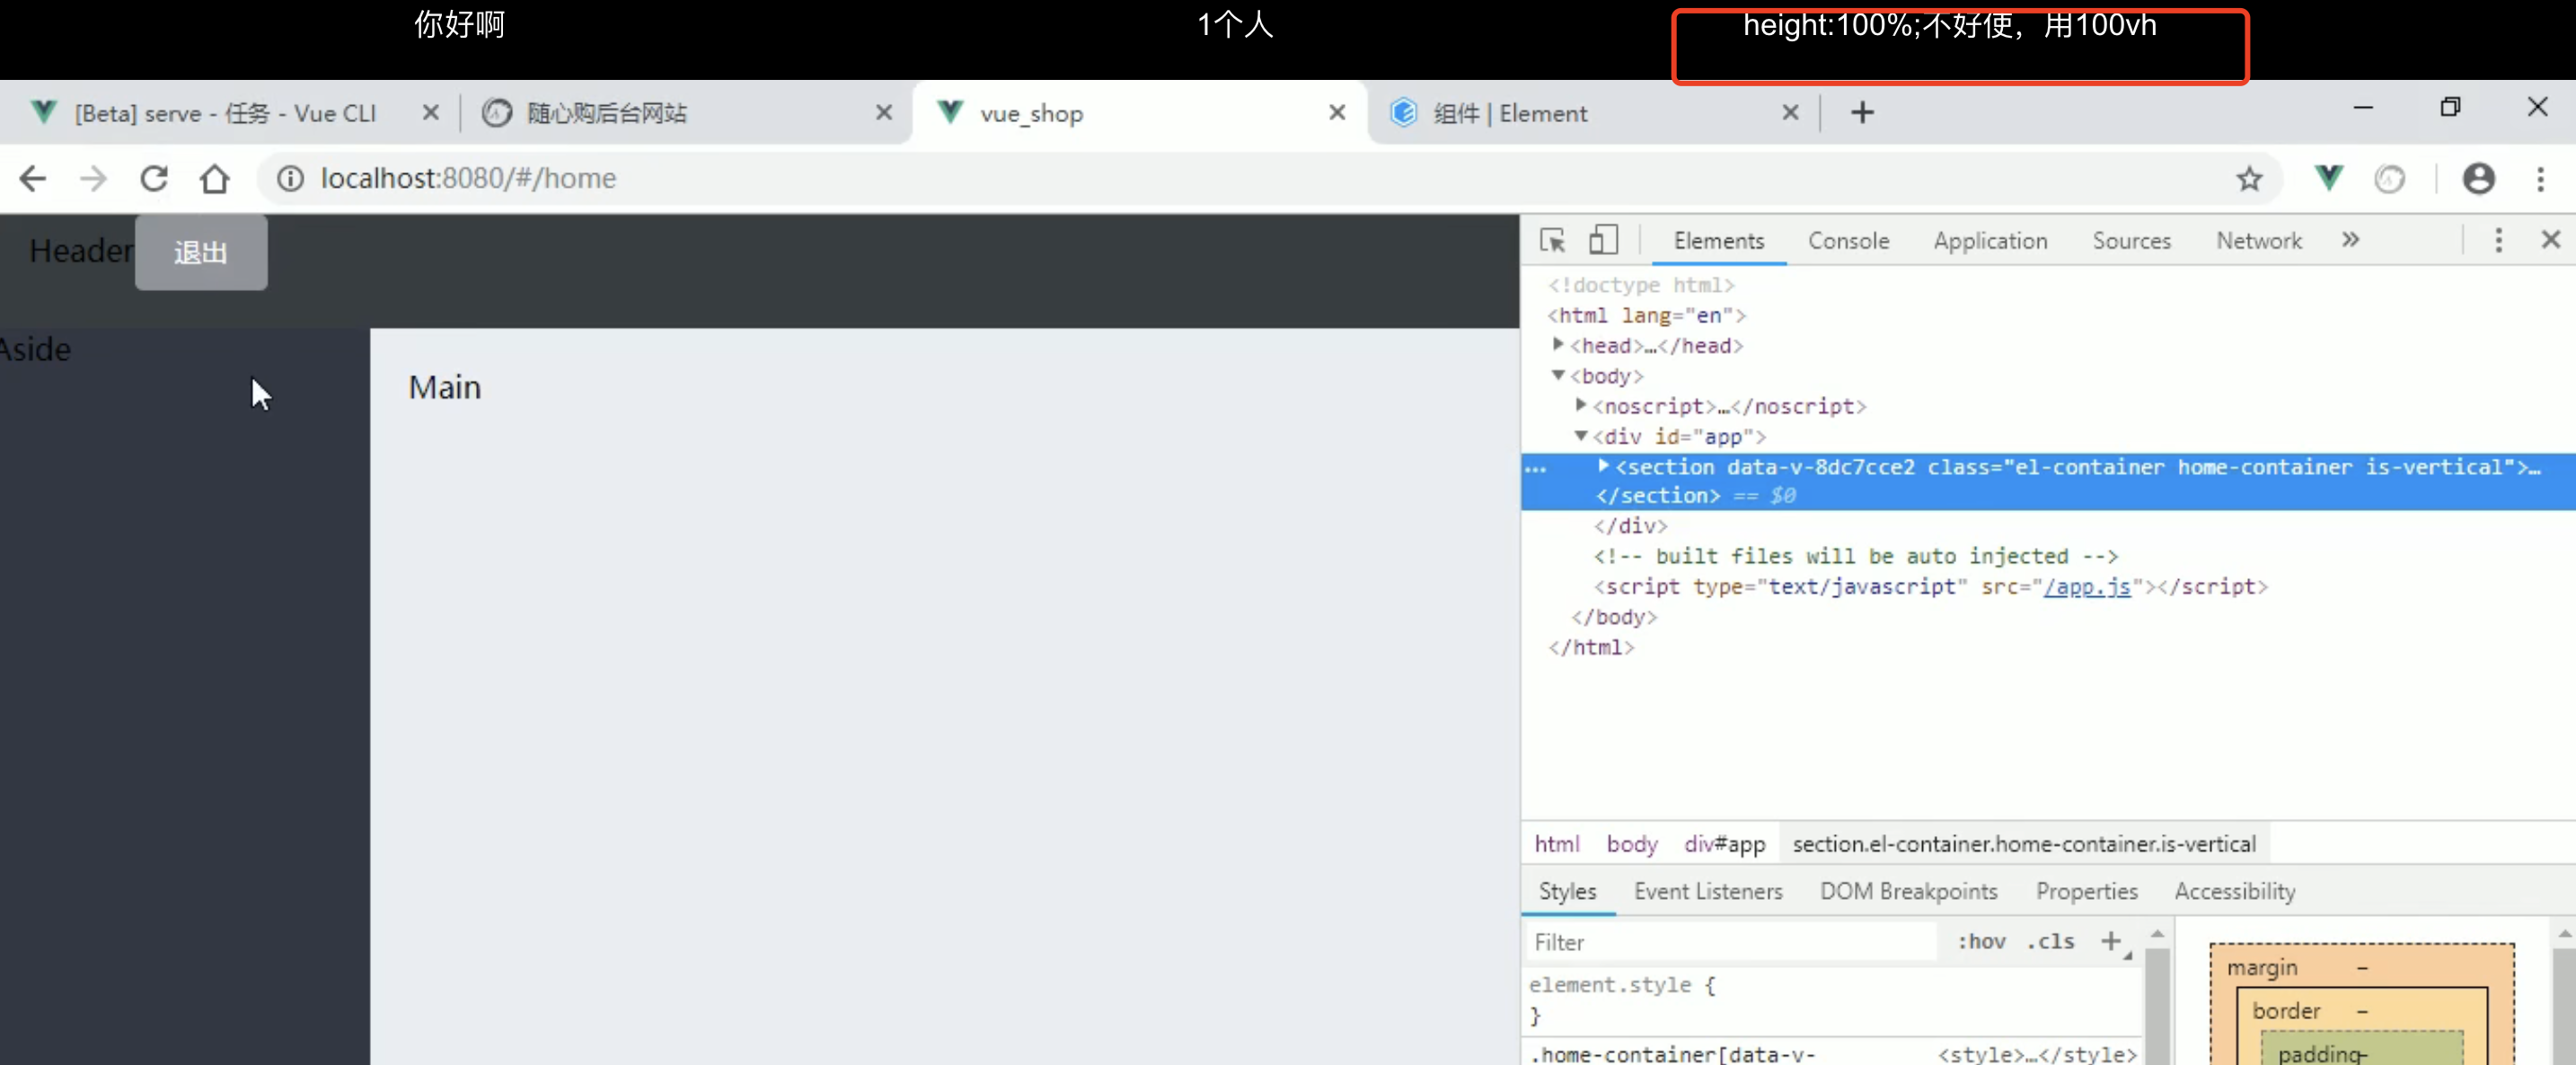Click the inspect element picker icon
Image resolution: width=2576 pixels, height=1065 pixels.
[x=1552, y=240]
